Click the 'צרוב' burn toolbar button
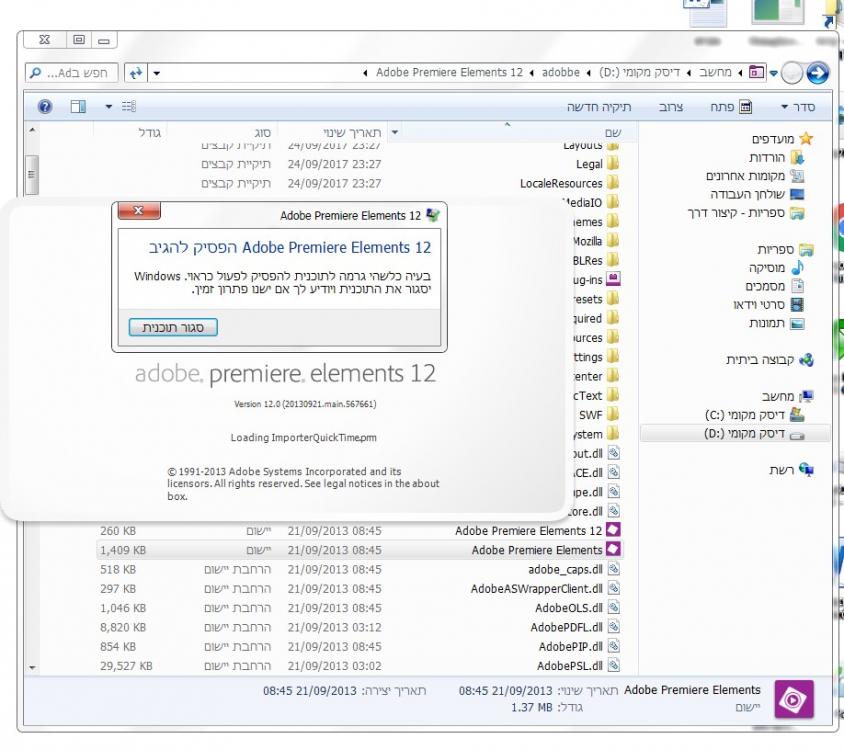Screen dimensions: 844x750 [671, 107]
